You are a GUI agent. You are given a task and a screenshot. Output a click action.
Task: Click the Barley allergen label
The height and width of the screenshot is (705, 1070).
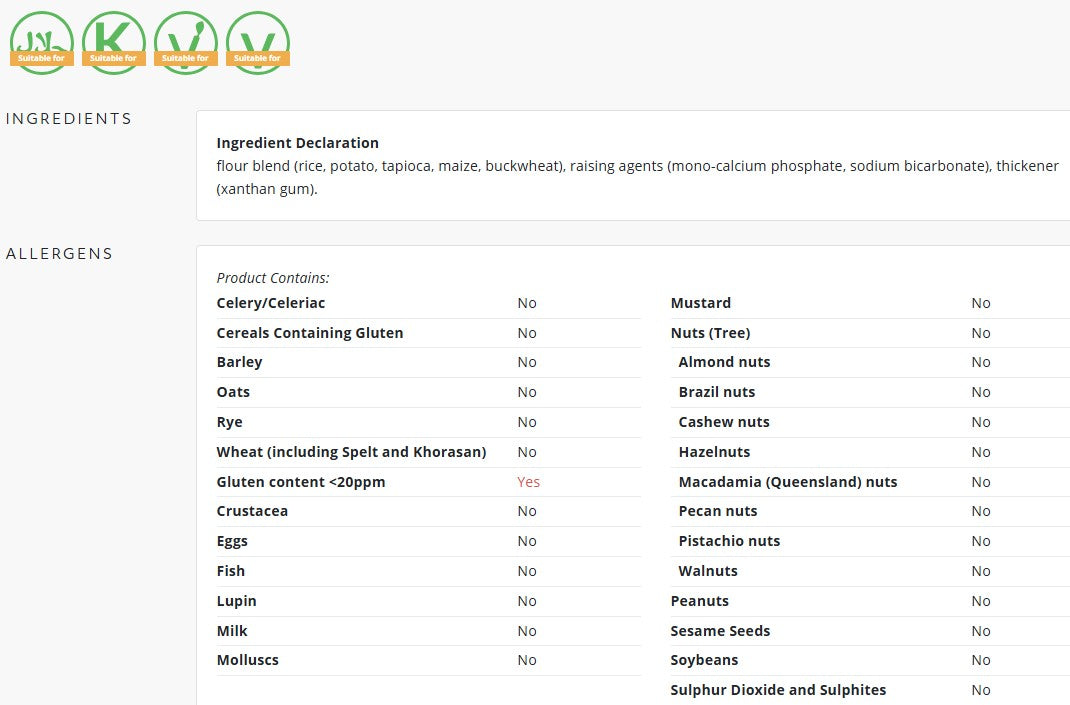(x=240, y=362)
